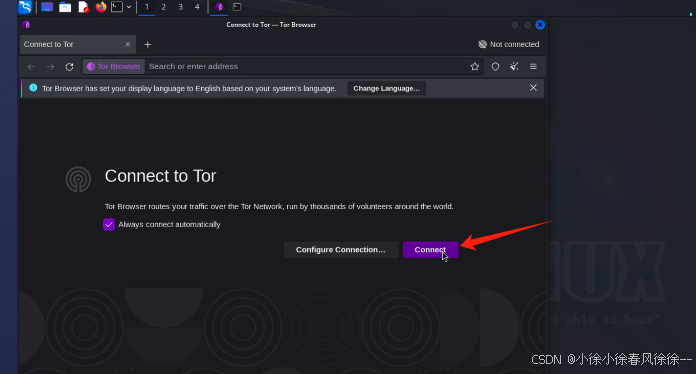Switch to workspace 2
696x374 pixels.
click(164, 7)
